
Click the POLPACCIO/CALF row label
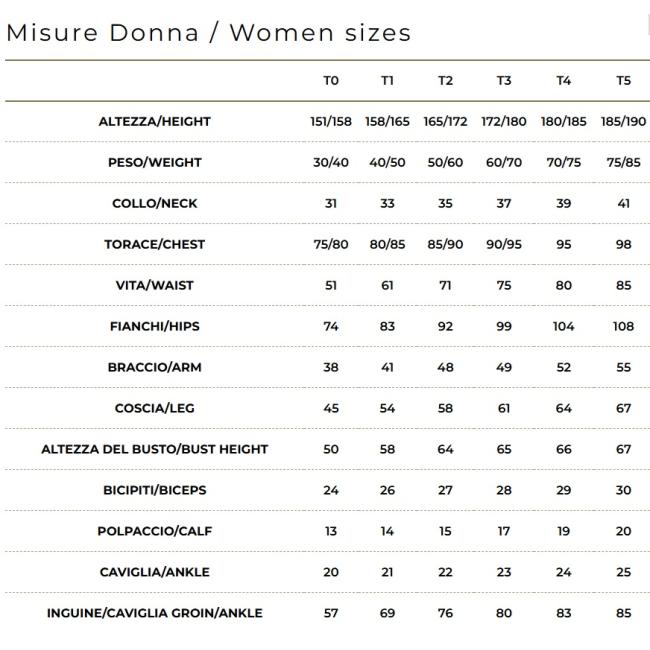tap(155, 531)
